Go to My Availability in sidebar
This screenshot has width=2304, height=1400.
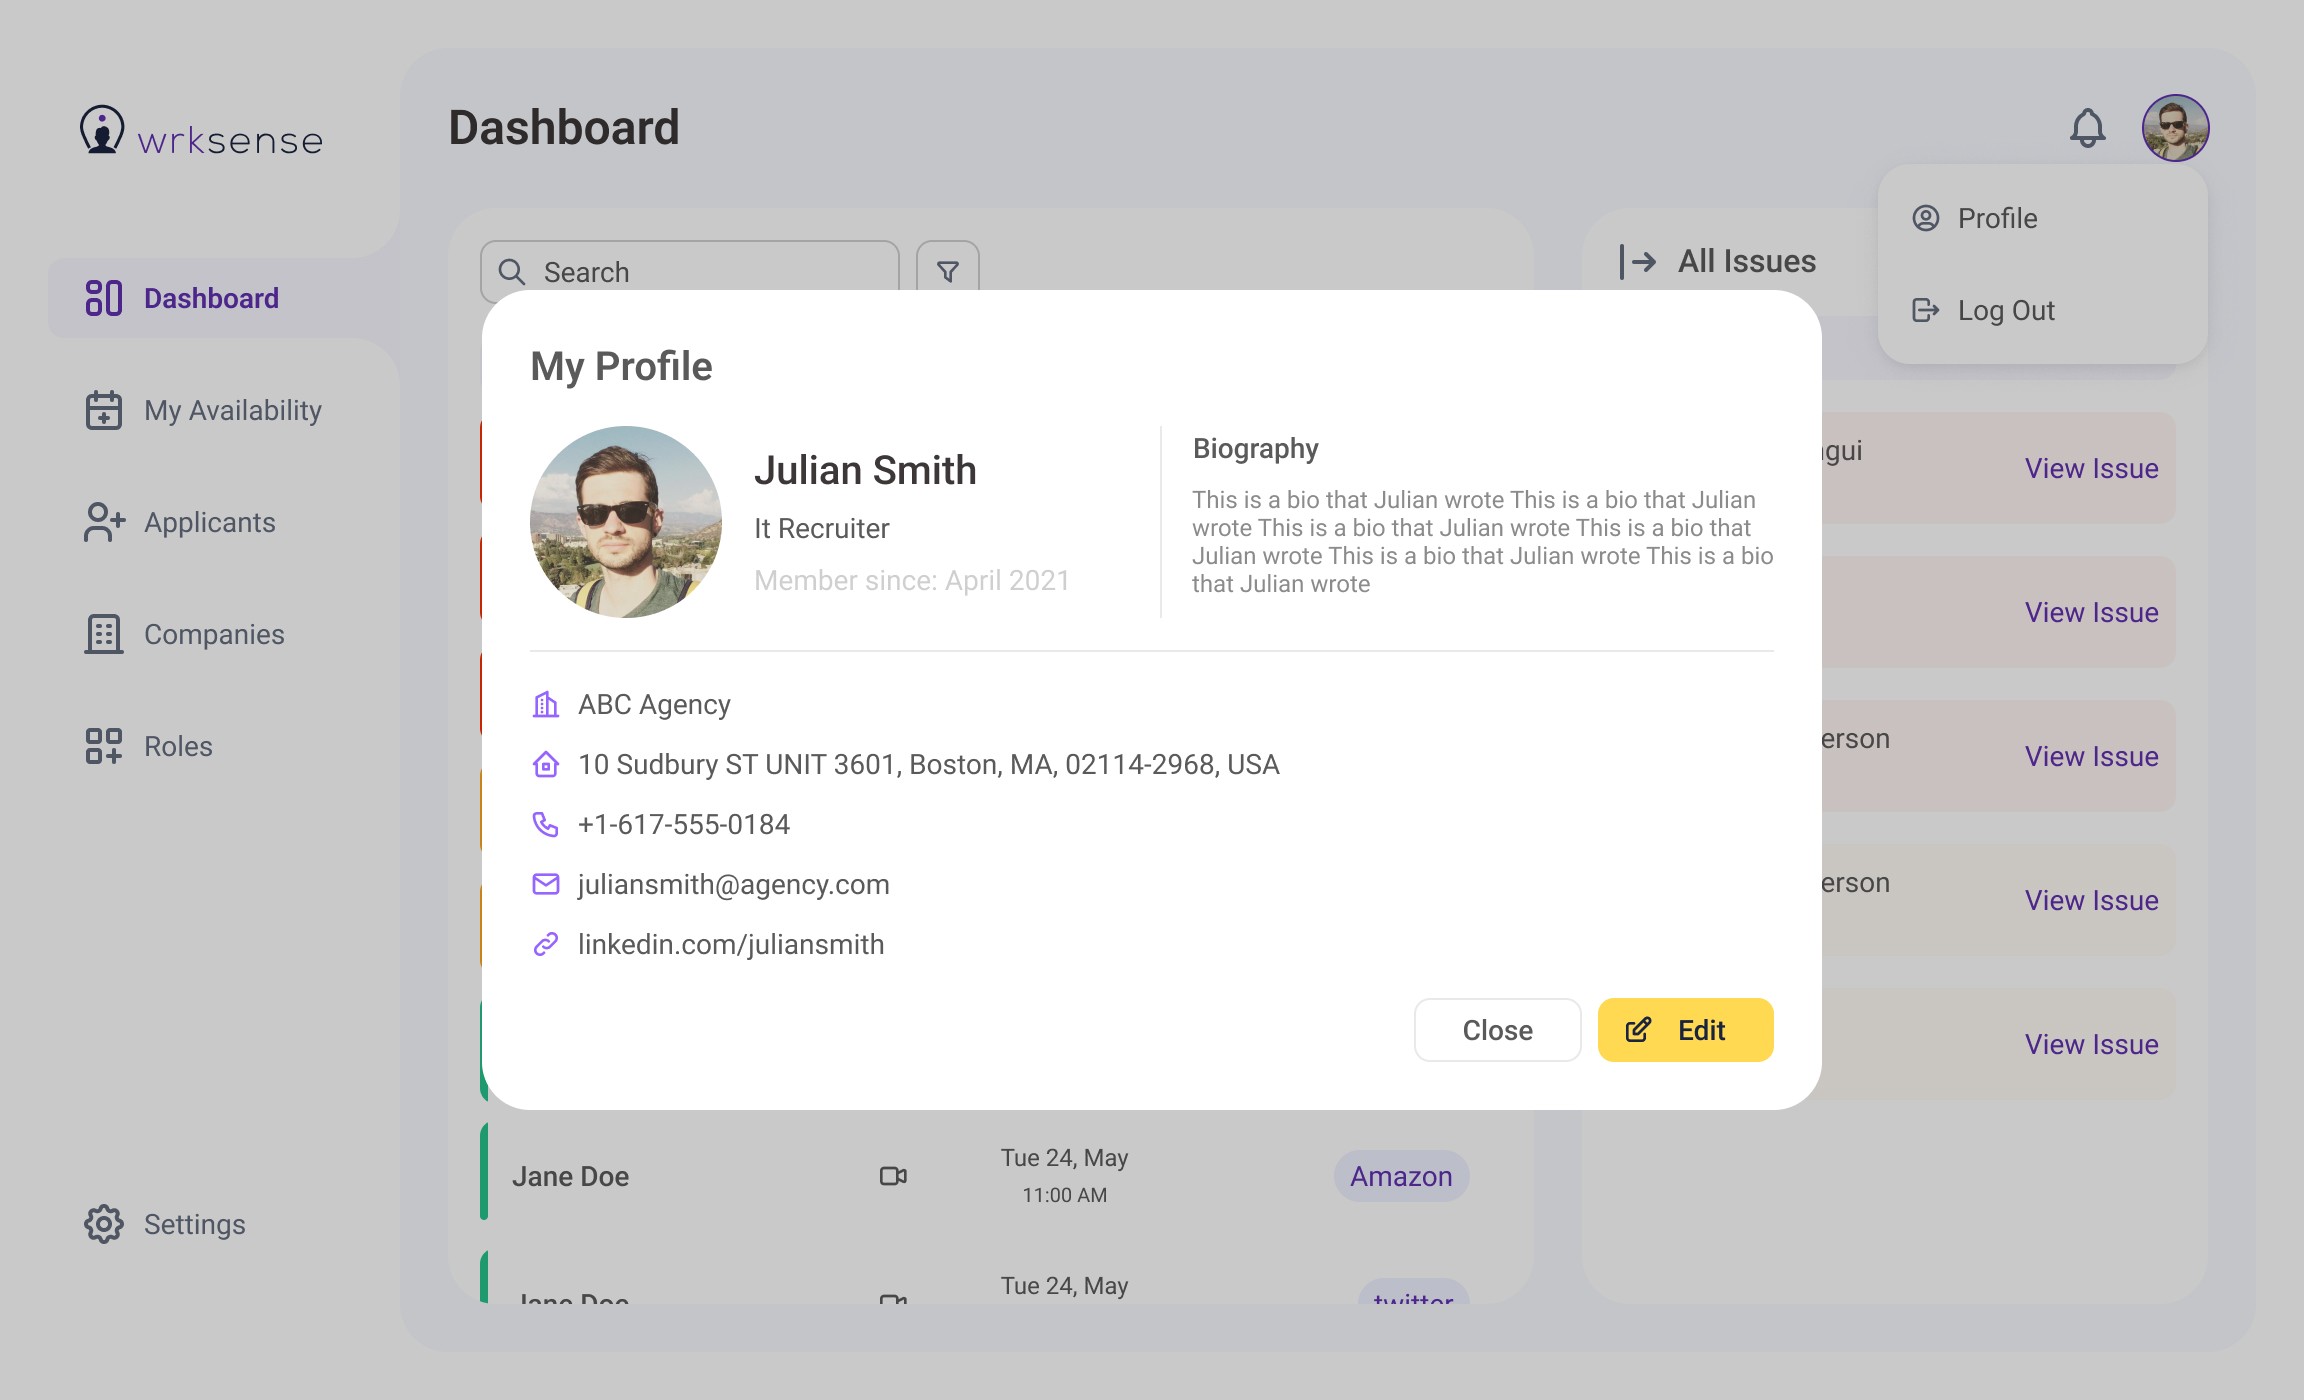point(232,410)
